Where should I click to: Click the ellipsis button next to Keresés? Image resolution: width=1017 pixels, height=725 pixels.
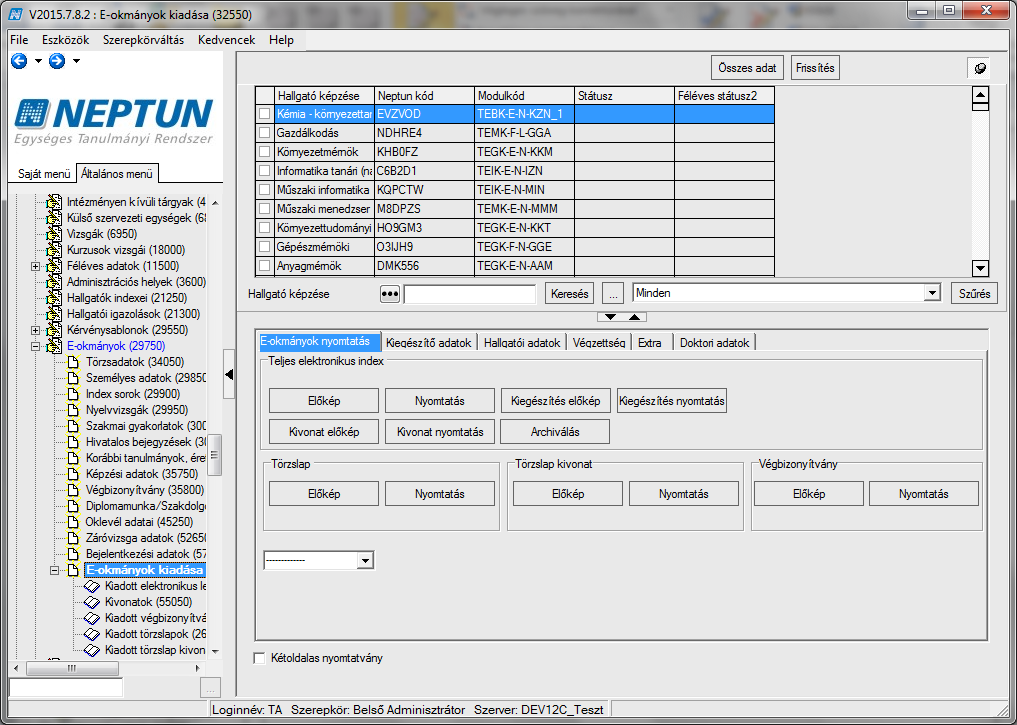[613, 294]
